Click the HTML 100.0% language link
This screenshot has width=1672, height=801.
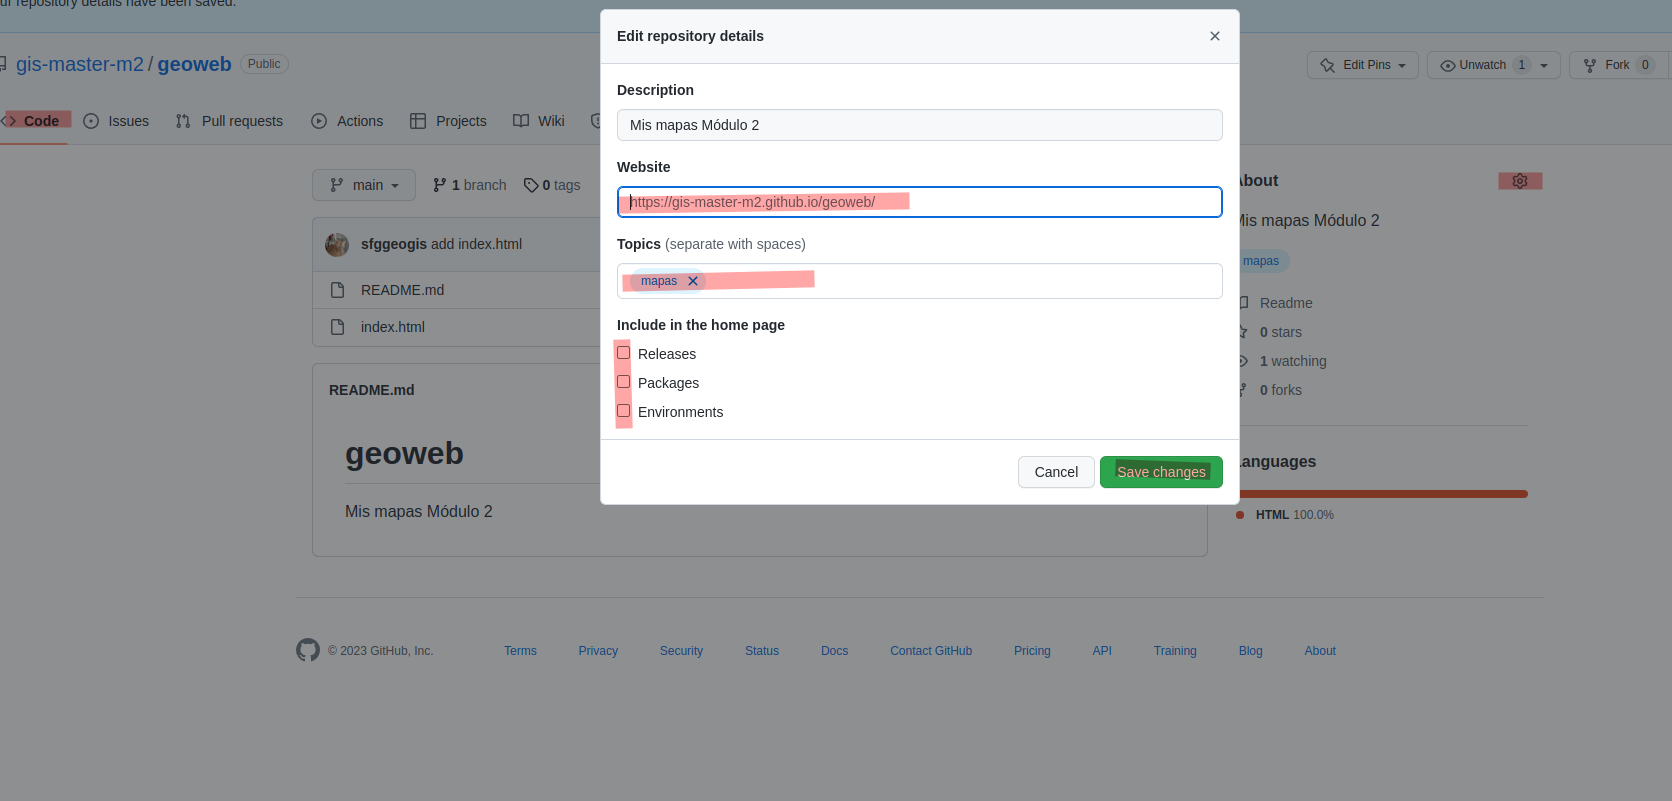1294,515
